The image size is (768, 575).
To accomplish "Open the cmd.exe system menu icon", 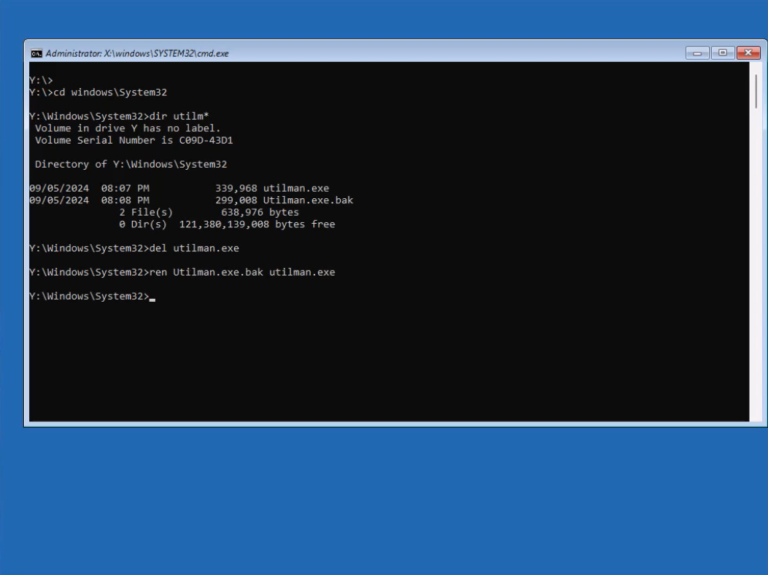I will [36, 53].
